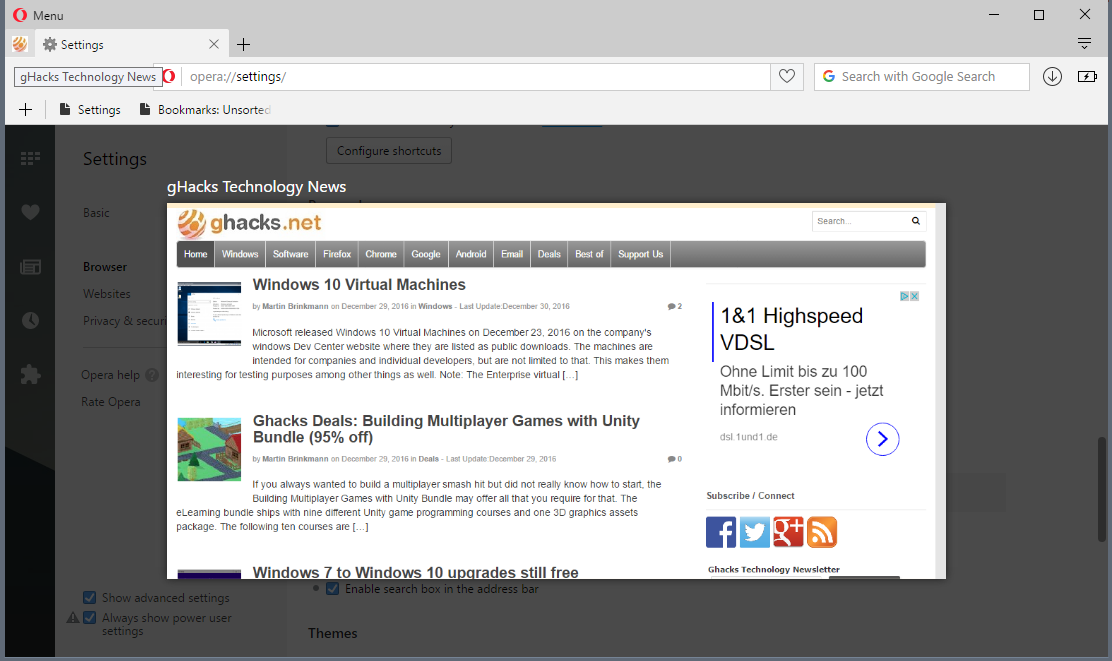Screen dimensions: 1112x661
Task: Select Privacy & security section
Action: click(125, 321)
